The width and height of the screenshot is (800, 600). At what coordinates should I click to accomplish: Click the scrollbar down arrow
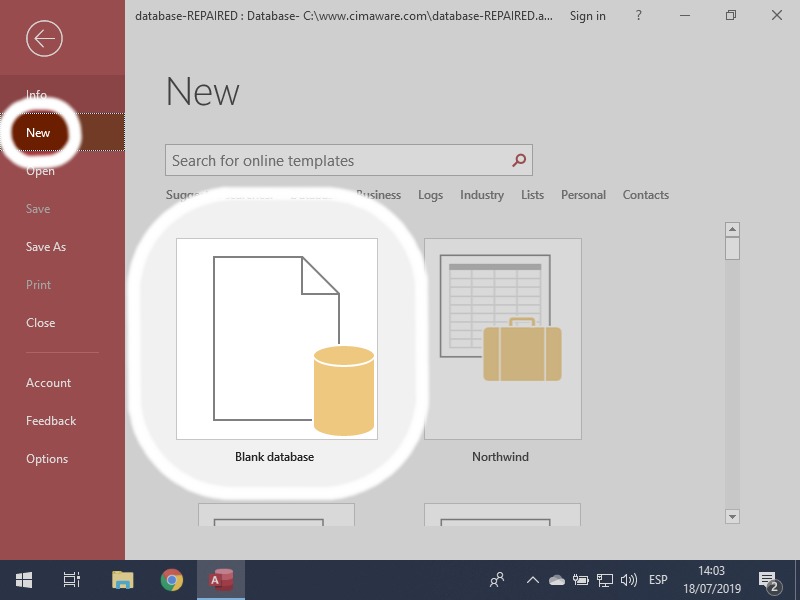pos(732,516)
